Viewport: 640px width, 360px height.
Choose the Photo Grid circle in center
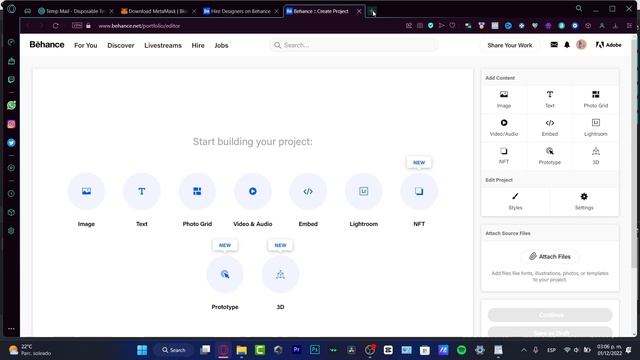[x=197, y=191]
